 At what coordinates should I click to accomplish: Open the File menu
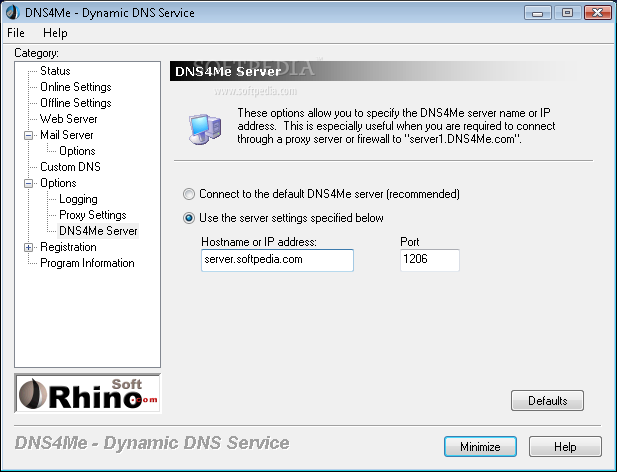16,33
